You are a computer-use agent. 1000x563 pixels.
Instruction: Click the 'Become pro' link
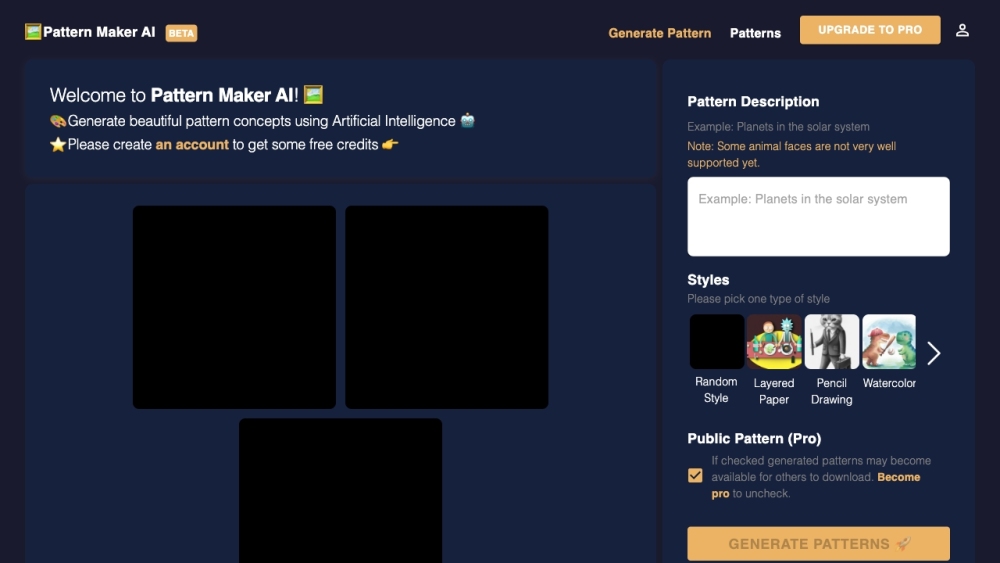pyautogui.click(x=898, y=477)
